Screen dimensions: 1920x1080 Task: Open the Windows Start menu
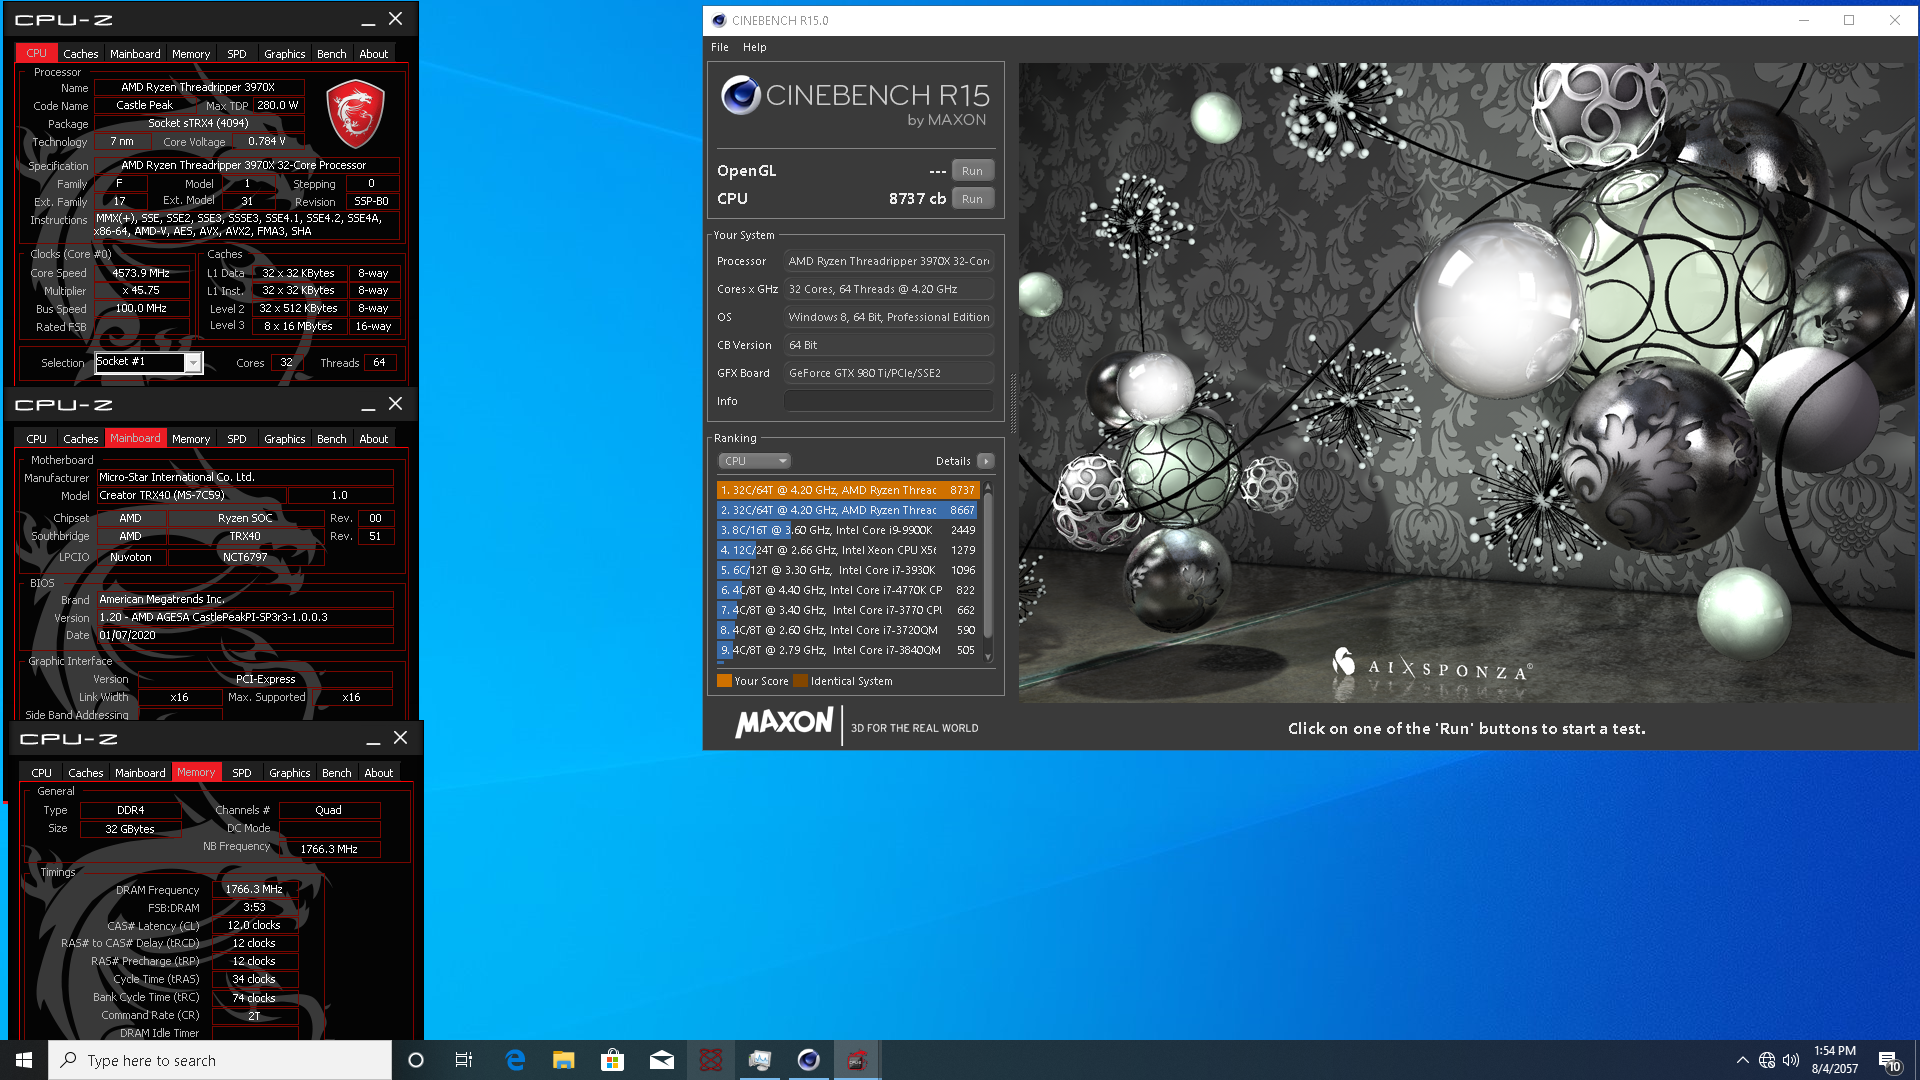tap(24, 1060)
